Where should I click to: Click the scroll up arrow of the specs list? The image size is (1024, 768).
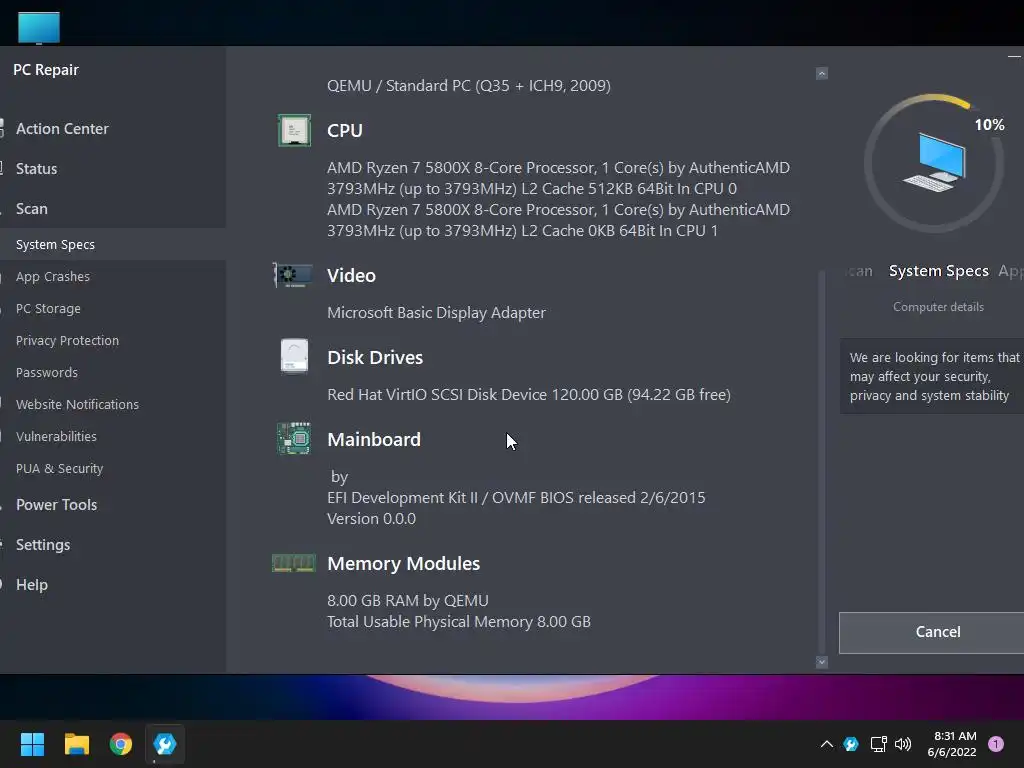(822, 73)
